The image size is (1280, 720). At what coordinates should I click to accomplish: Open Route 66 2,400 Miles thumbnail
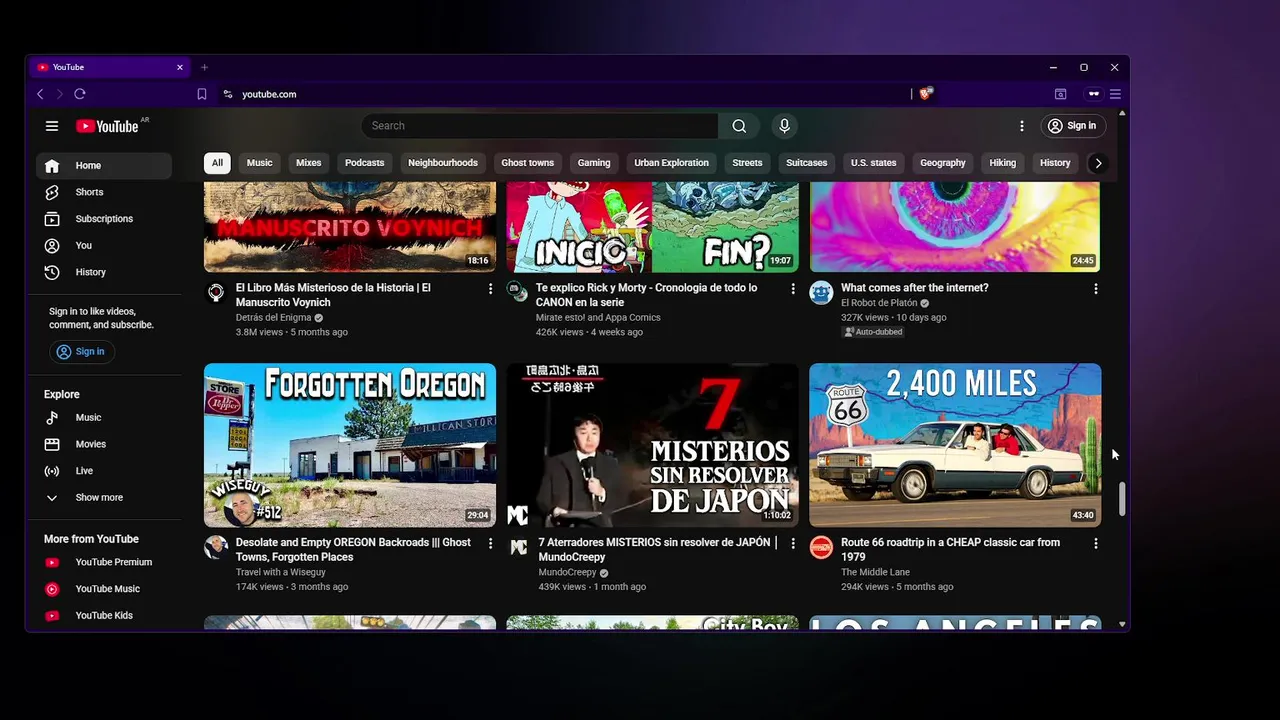click(955, 445)
